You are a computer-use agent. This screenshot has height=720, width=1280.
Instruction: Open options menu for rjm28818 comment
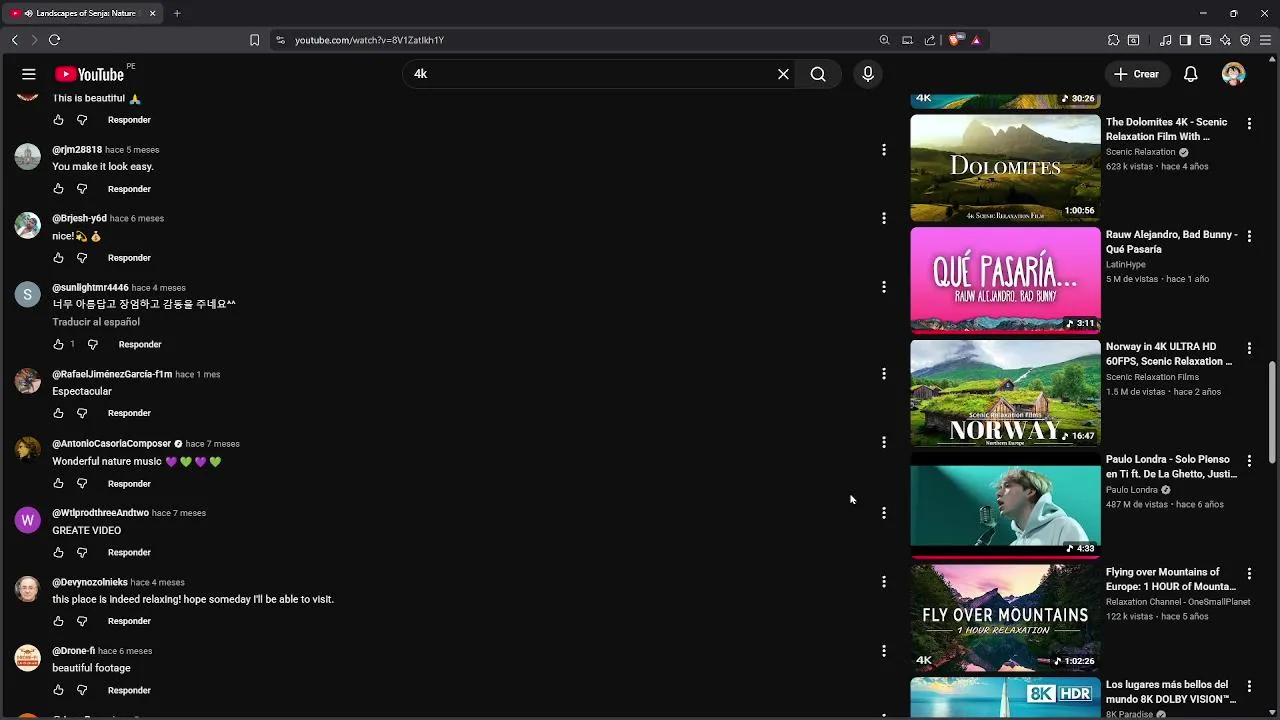coord(883,150)
